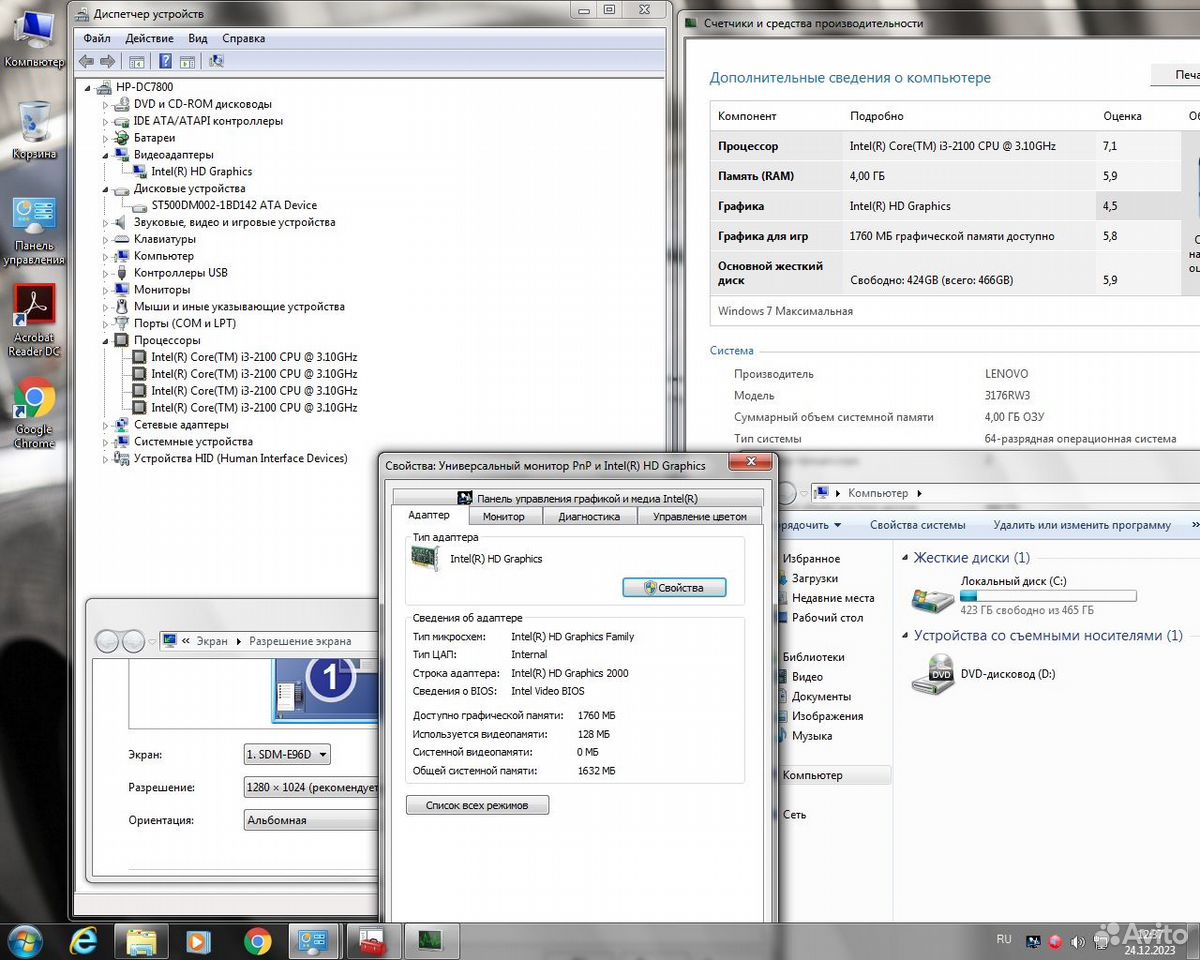Open the Справка menu
Viewport: 1200px width, 960px height.
[x=243, y=38]
